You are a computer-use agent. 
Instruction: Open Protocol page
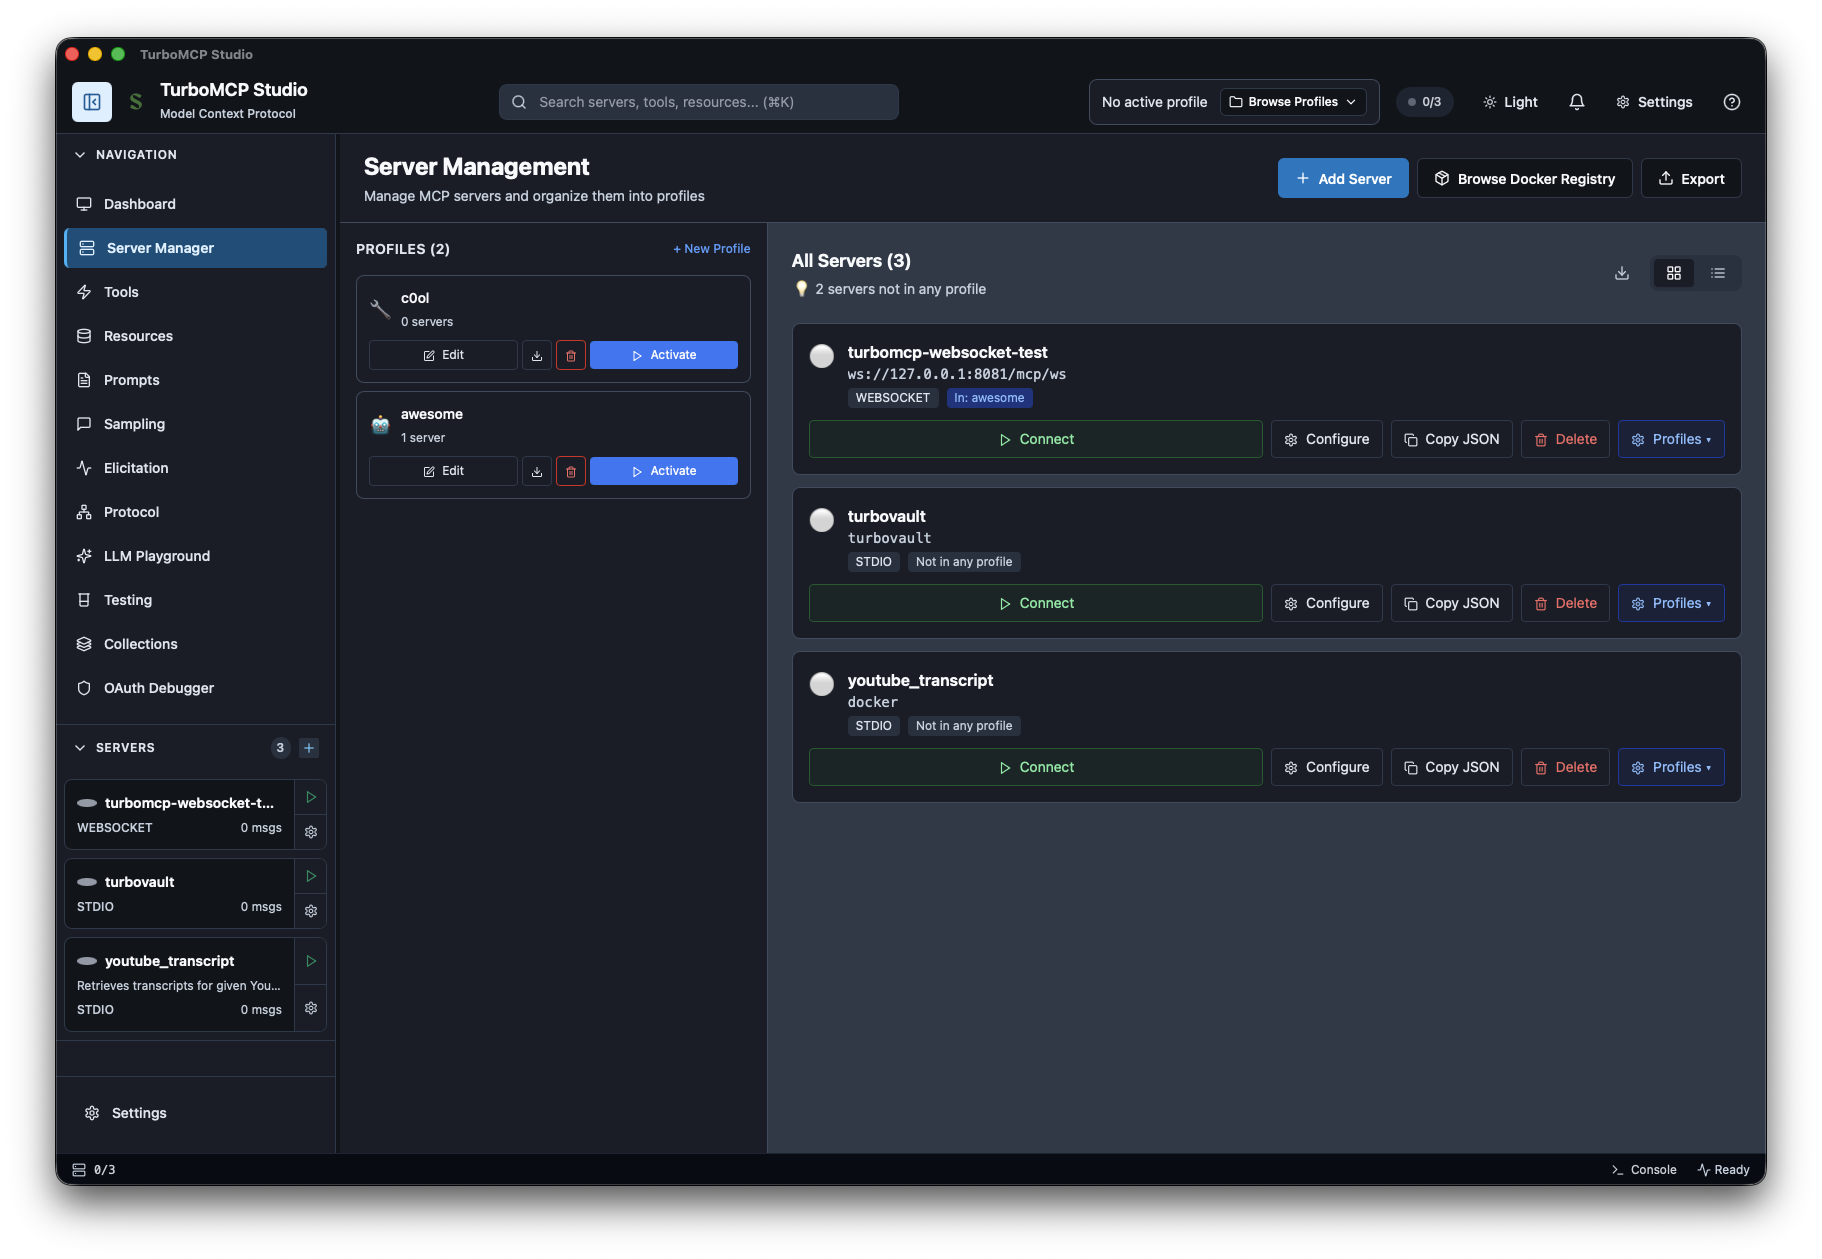195,512
